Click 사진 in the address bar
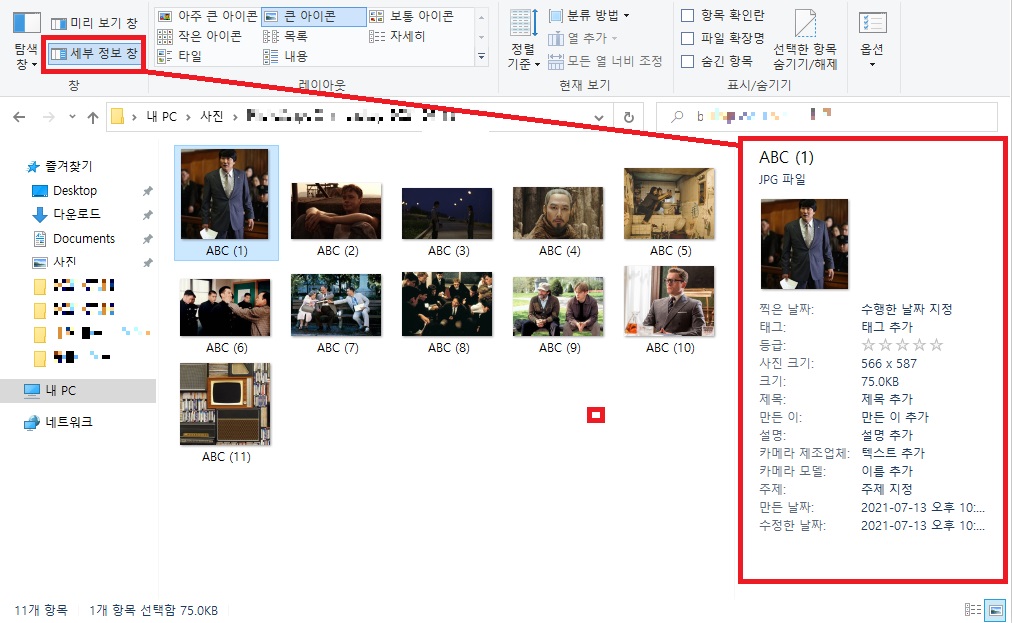Image resolution: width=1012 pixels, height=623 pixels. click(212, 116)
